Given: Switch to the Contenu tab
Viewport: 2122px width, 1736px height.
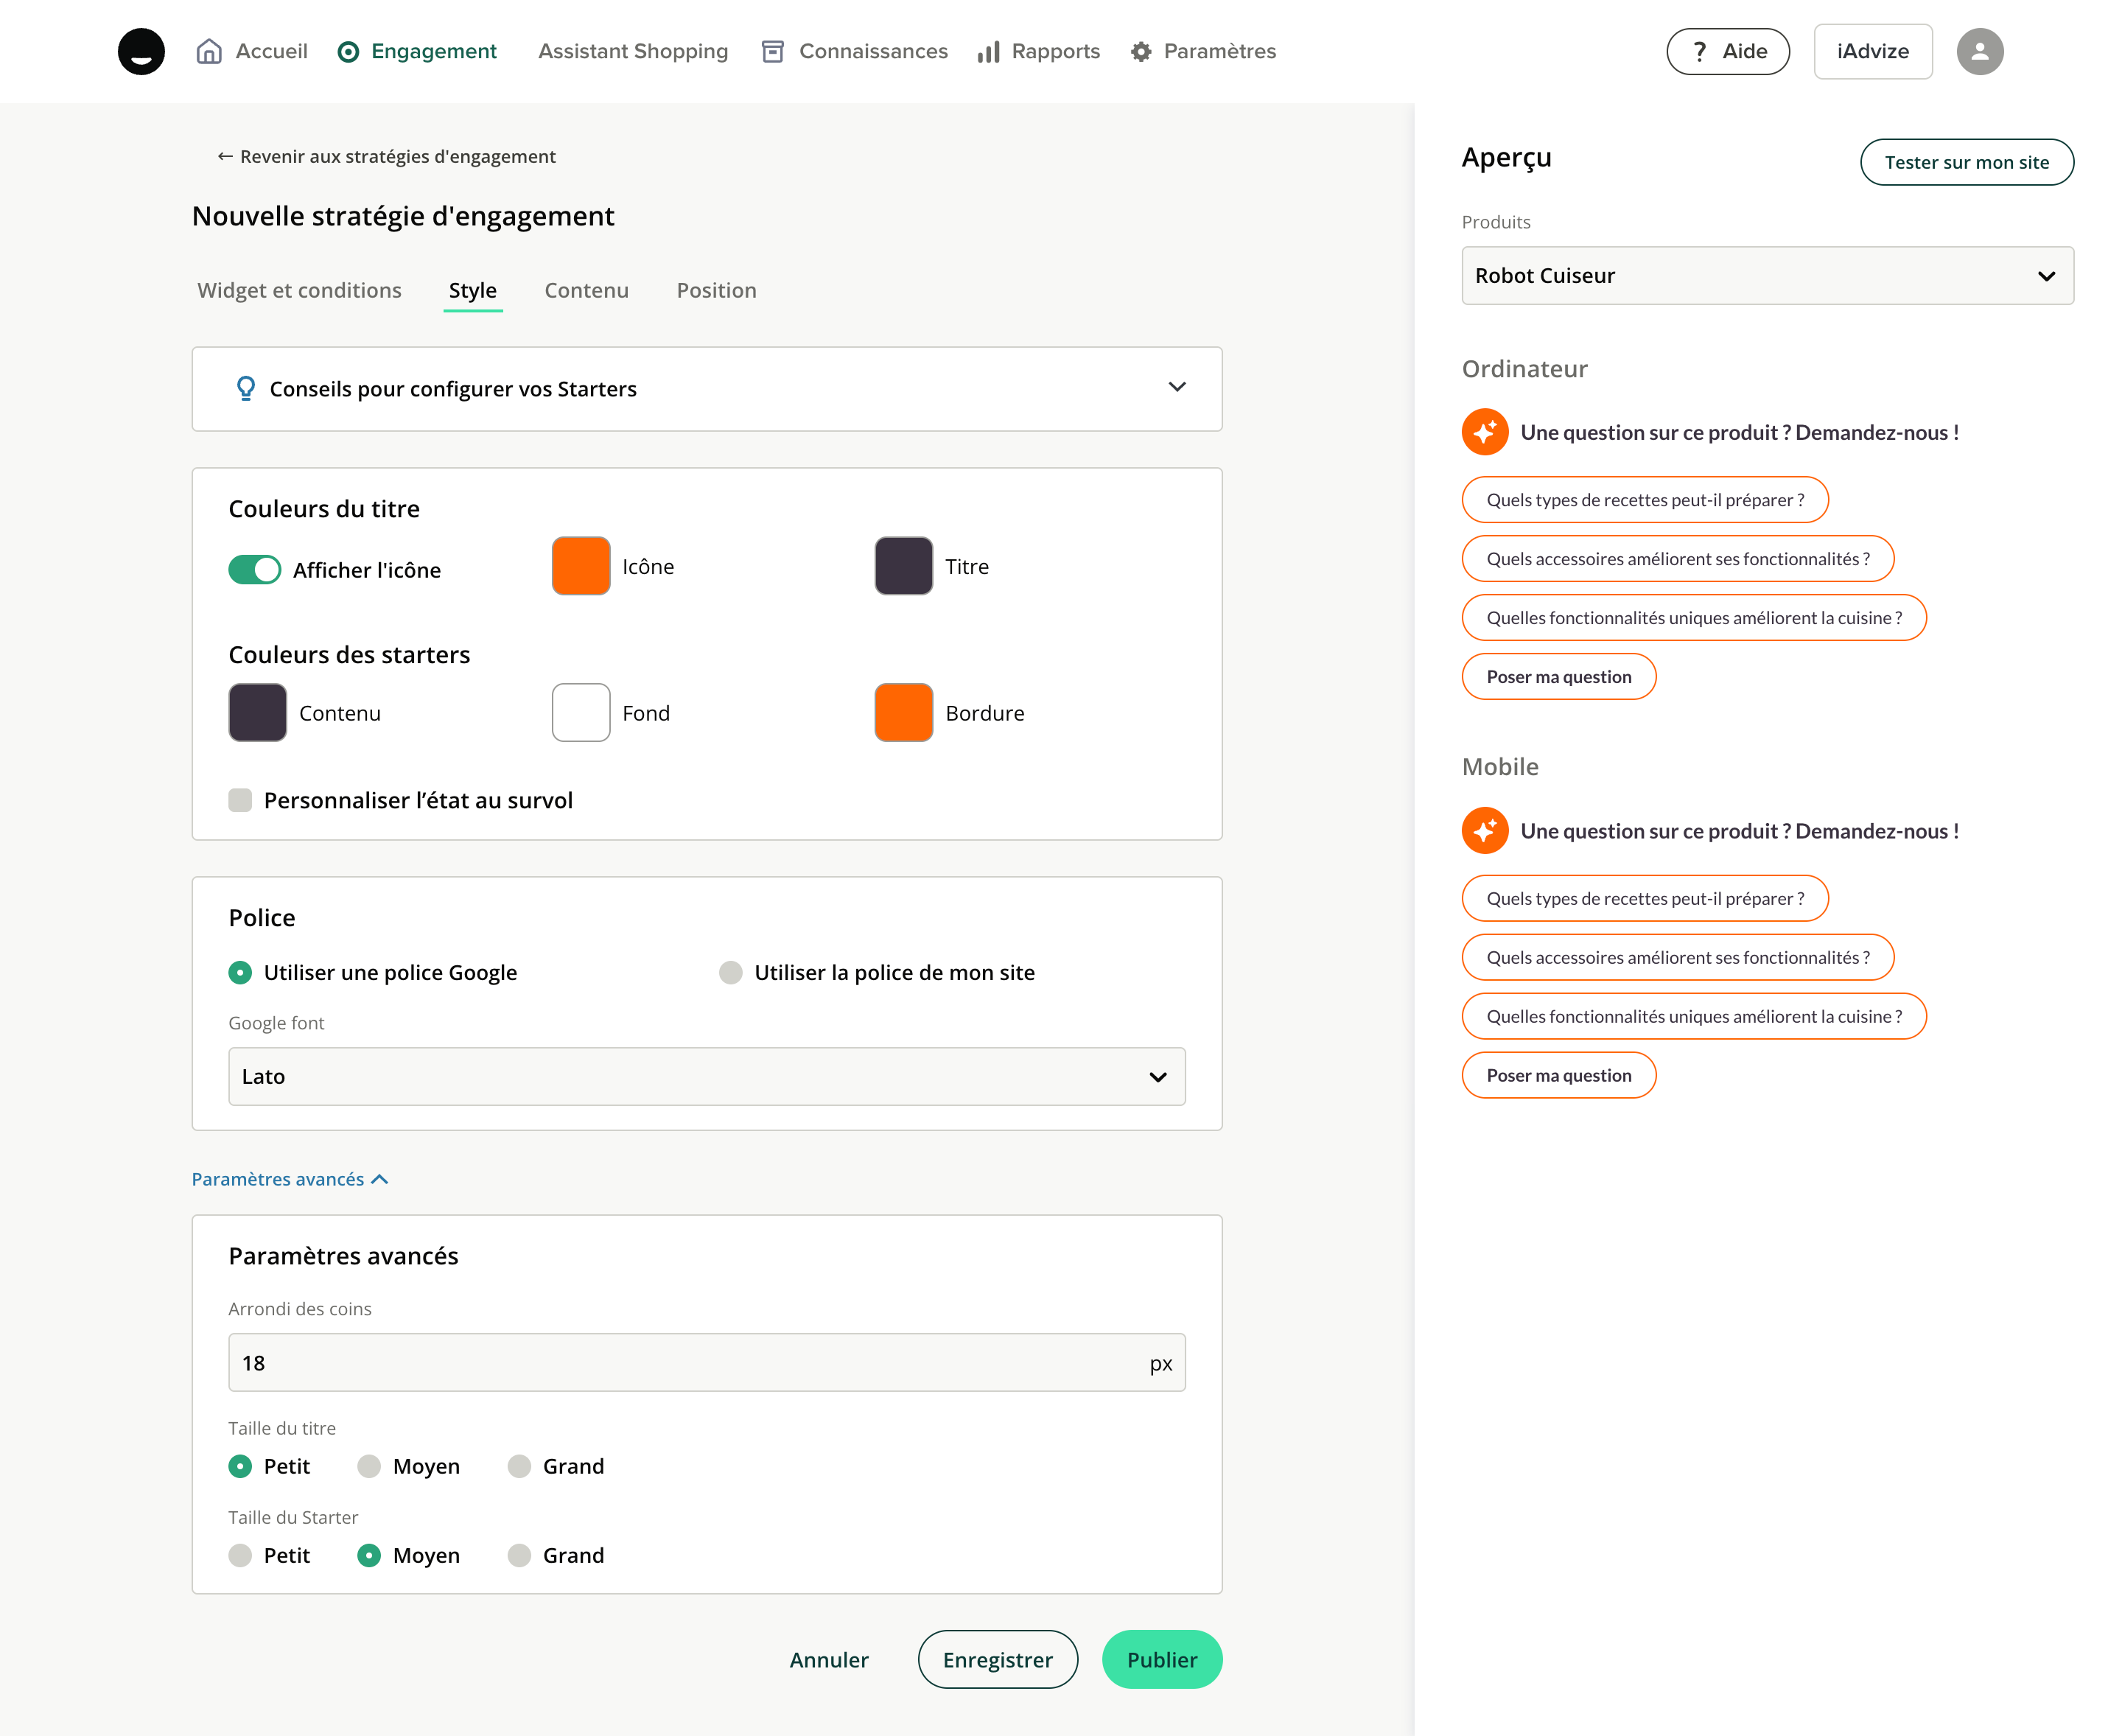Looking at the screenshot, I should 586,290.
